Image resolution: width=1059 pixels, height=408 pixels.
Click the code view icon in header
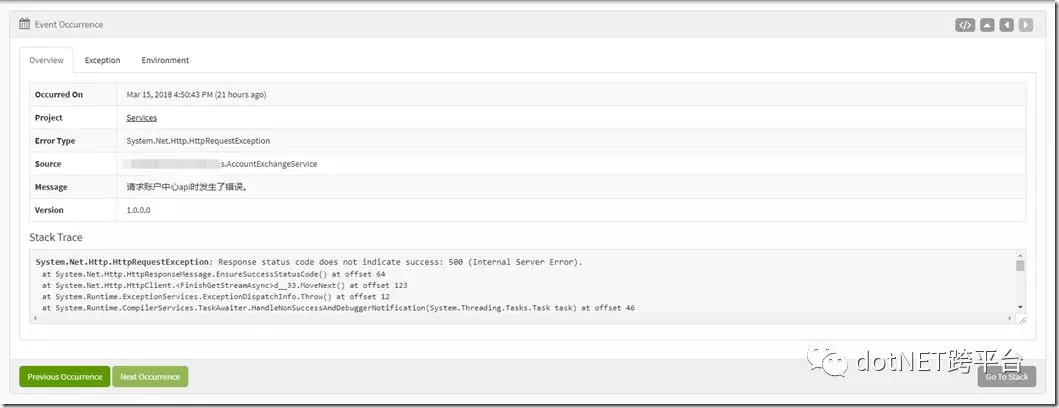[965, 25]
